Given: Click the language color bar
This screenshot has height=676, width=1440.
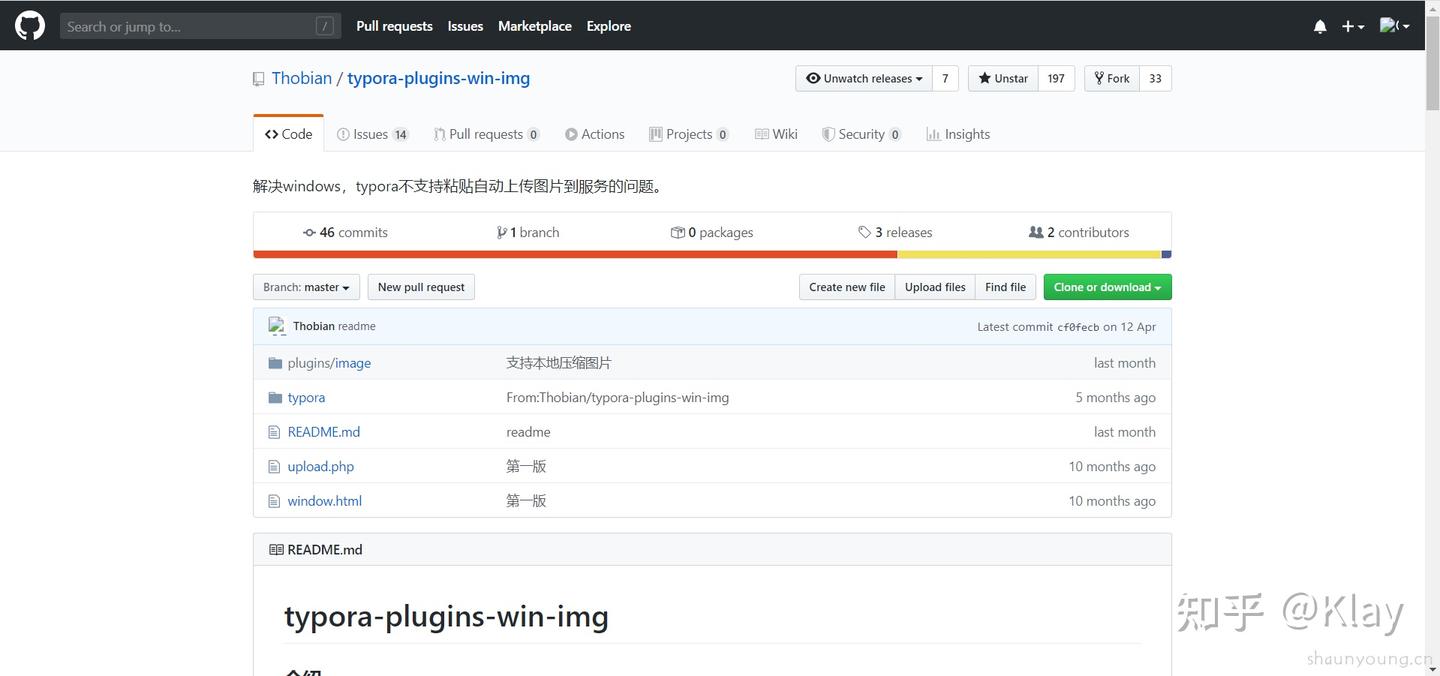Looking at the screenshot, I should [712, 255].
